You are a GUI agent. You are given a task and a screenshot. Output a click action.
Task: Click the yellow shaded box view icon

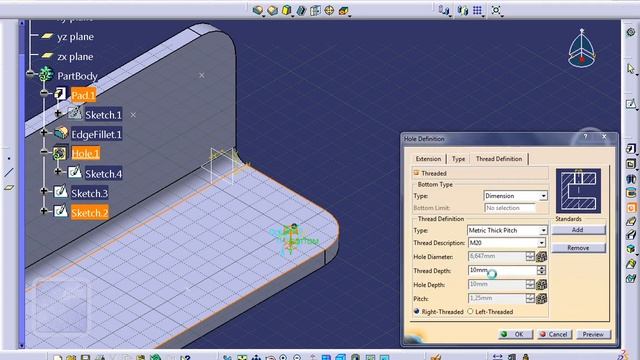(x=287, y=10)
